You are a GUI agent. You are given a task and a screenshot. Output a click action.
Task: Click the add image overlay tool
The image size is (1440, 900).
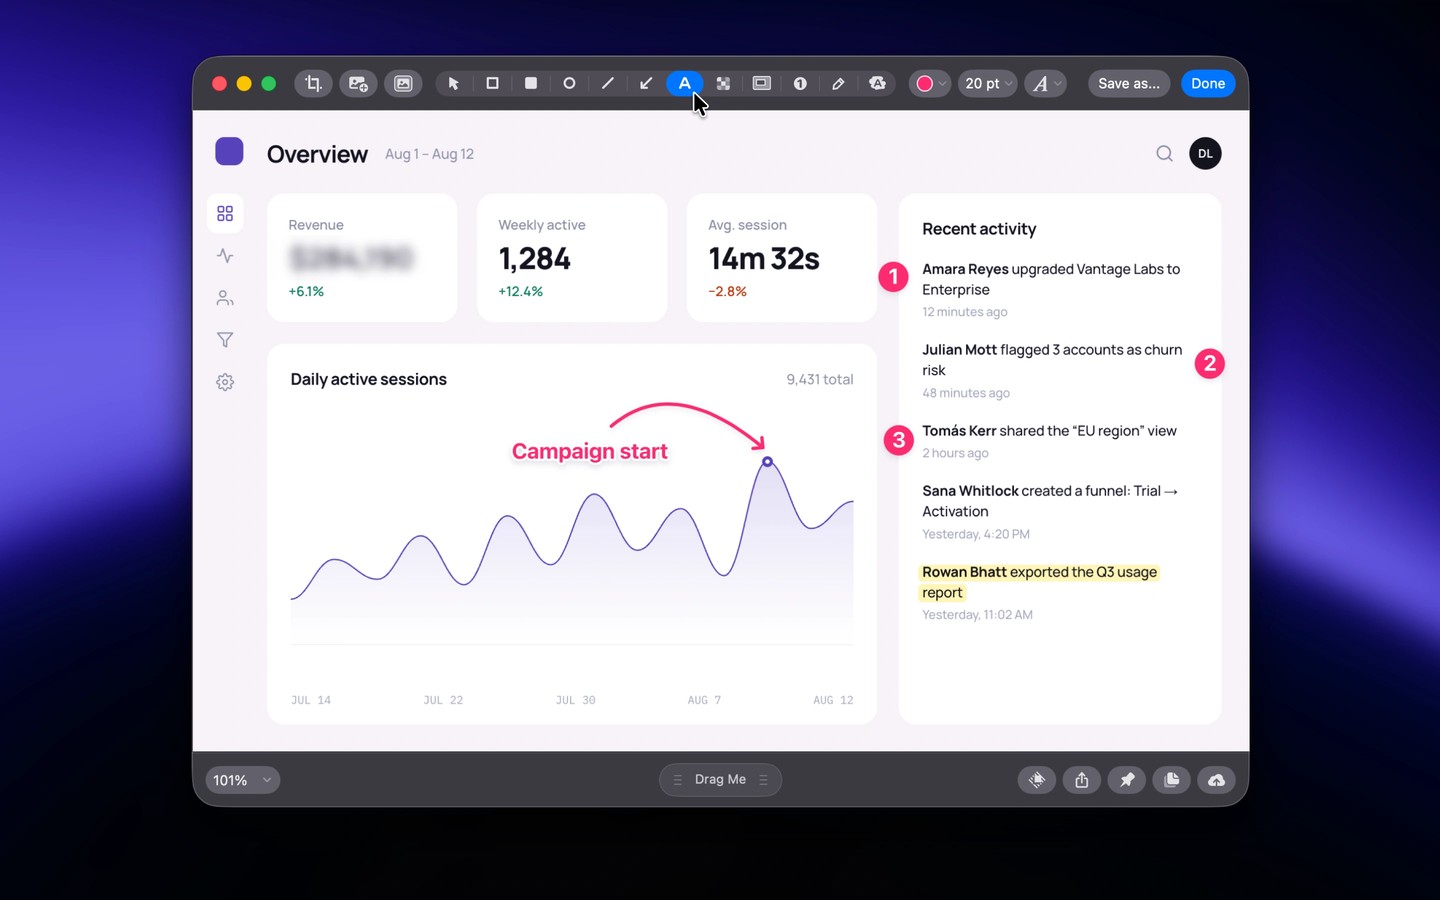tap(358, 84)
